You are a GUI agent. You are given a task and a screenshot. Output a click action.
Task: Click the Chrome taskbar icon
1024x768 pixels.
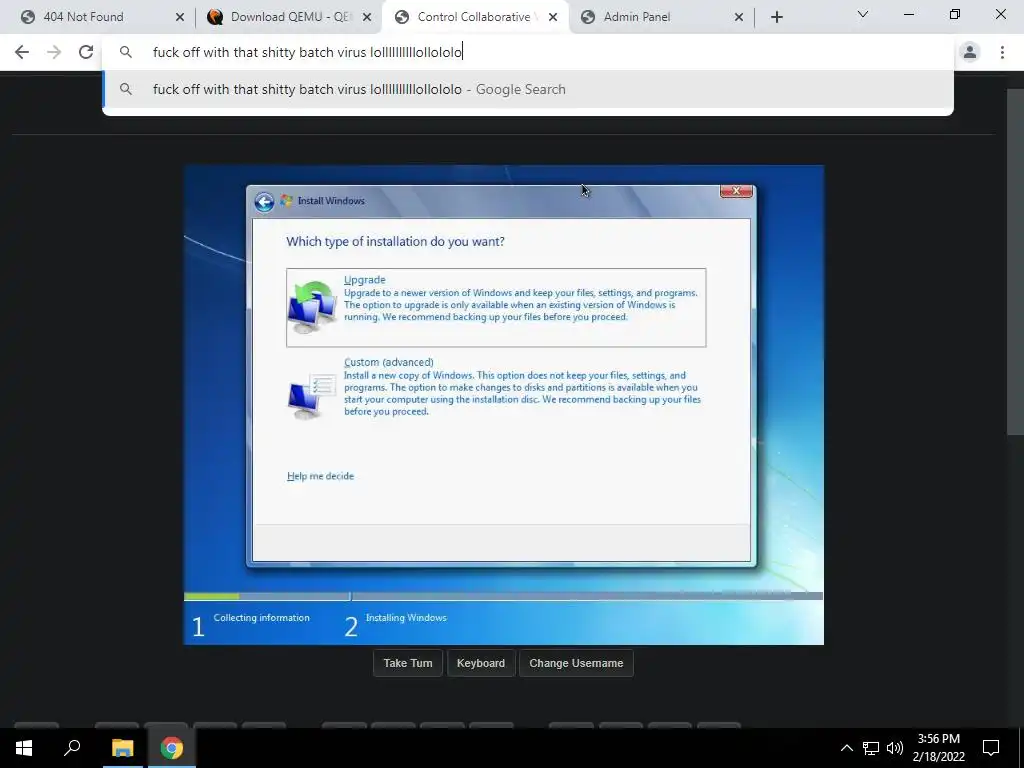[x=172, y=748]
